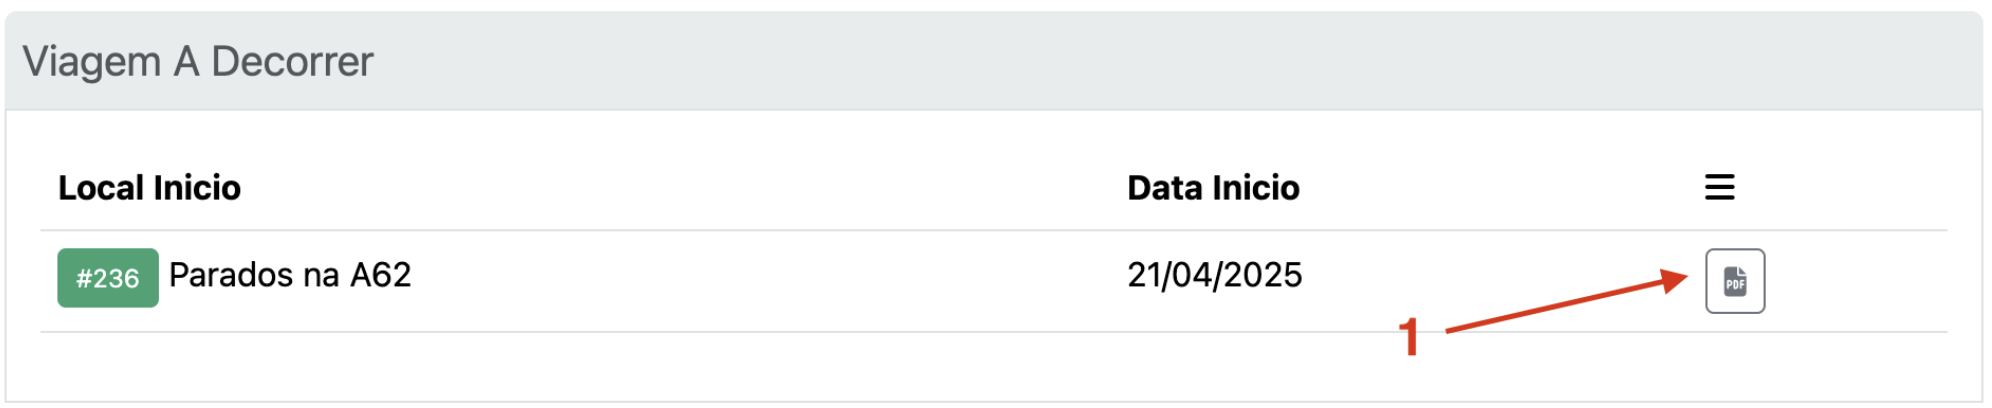Click the PDF file icon button
This screenshot has width=1992, height=408.
(x=1734, y=281)
